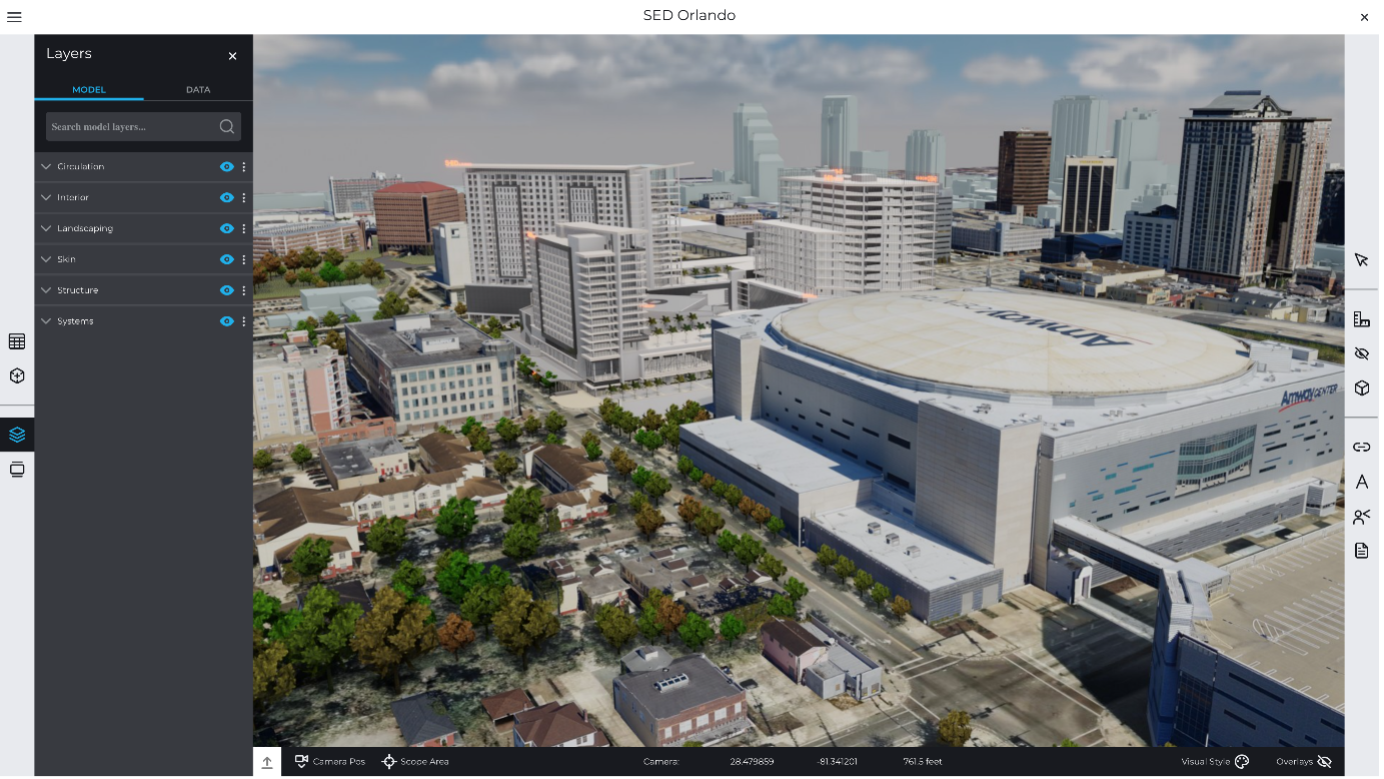This screenshot has height=779, width=1384.
Task: Select the Landscaping layer name
Action: pos(85,229)
